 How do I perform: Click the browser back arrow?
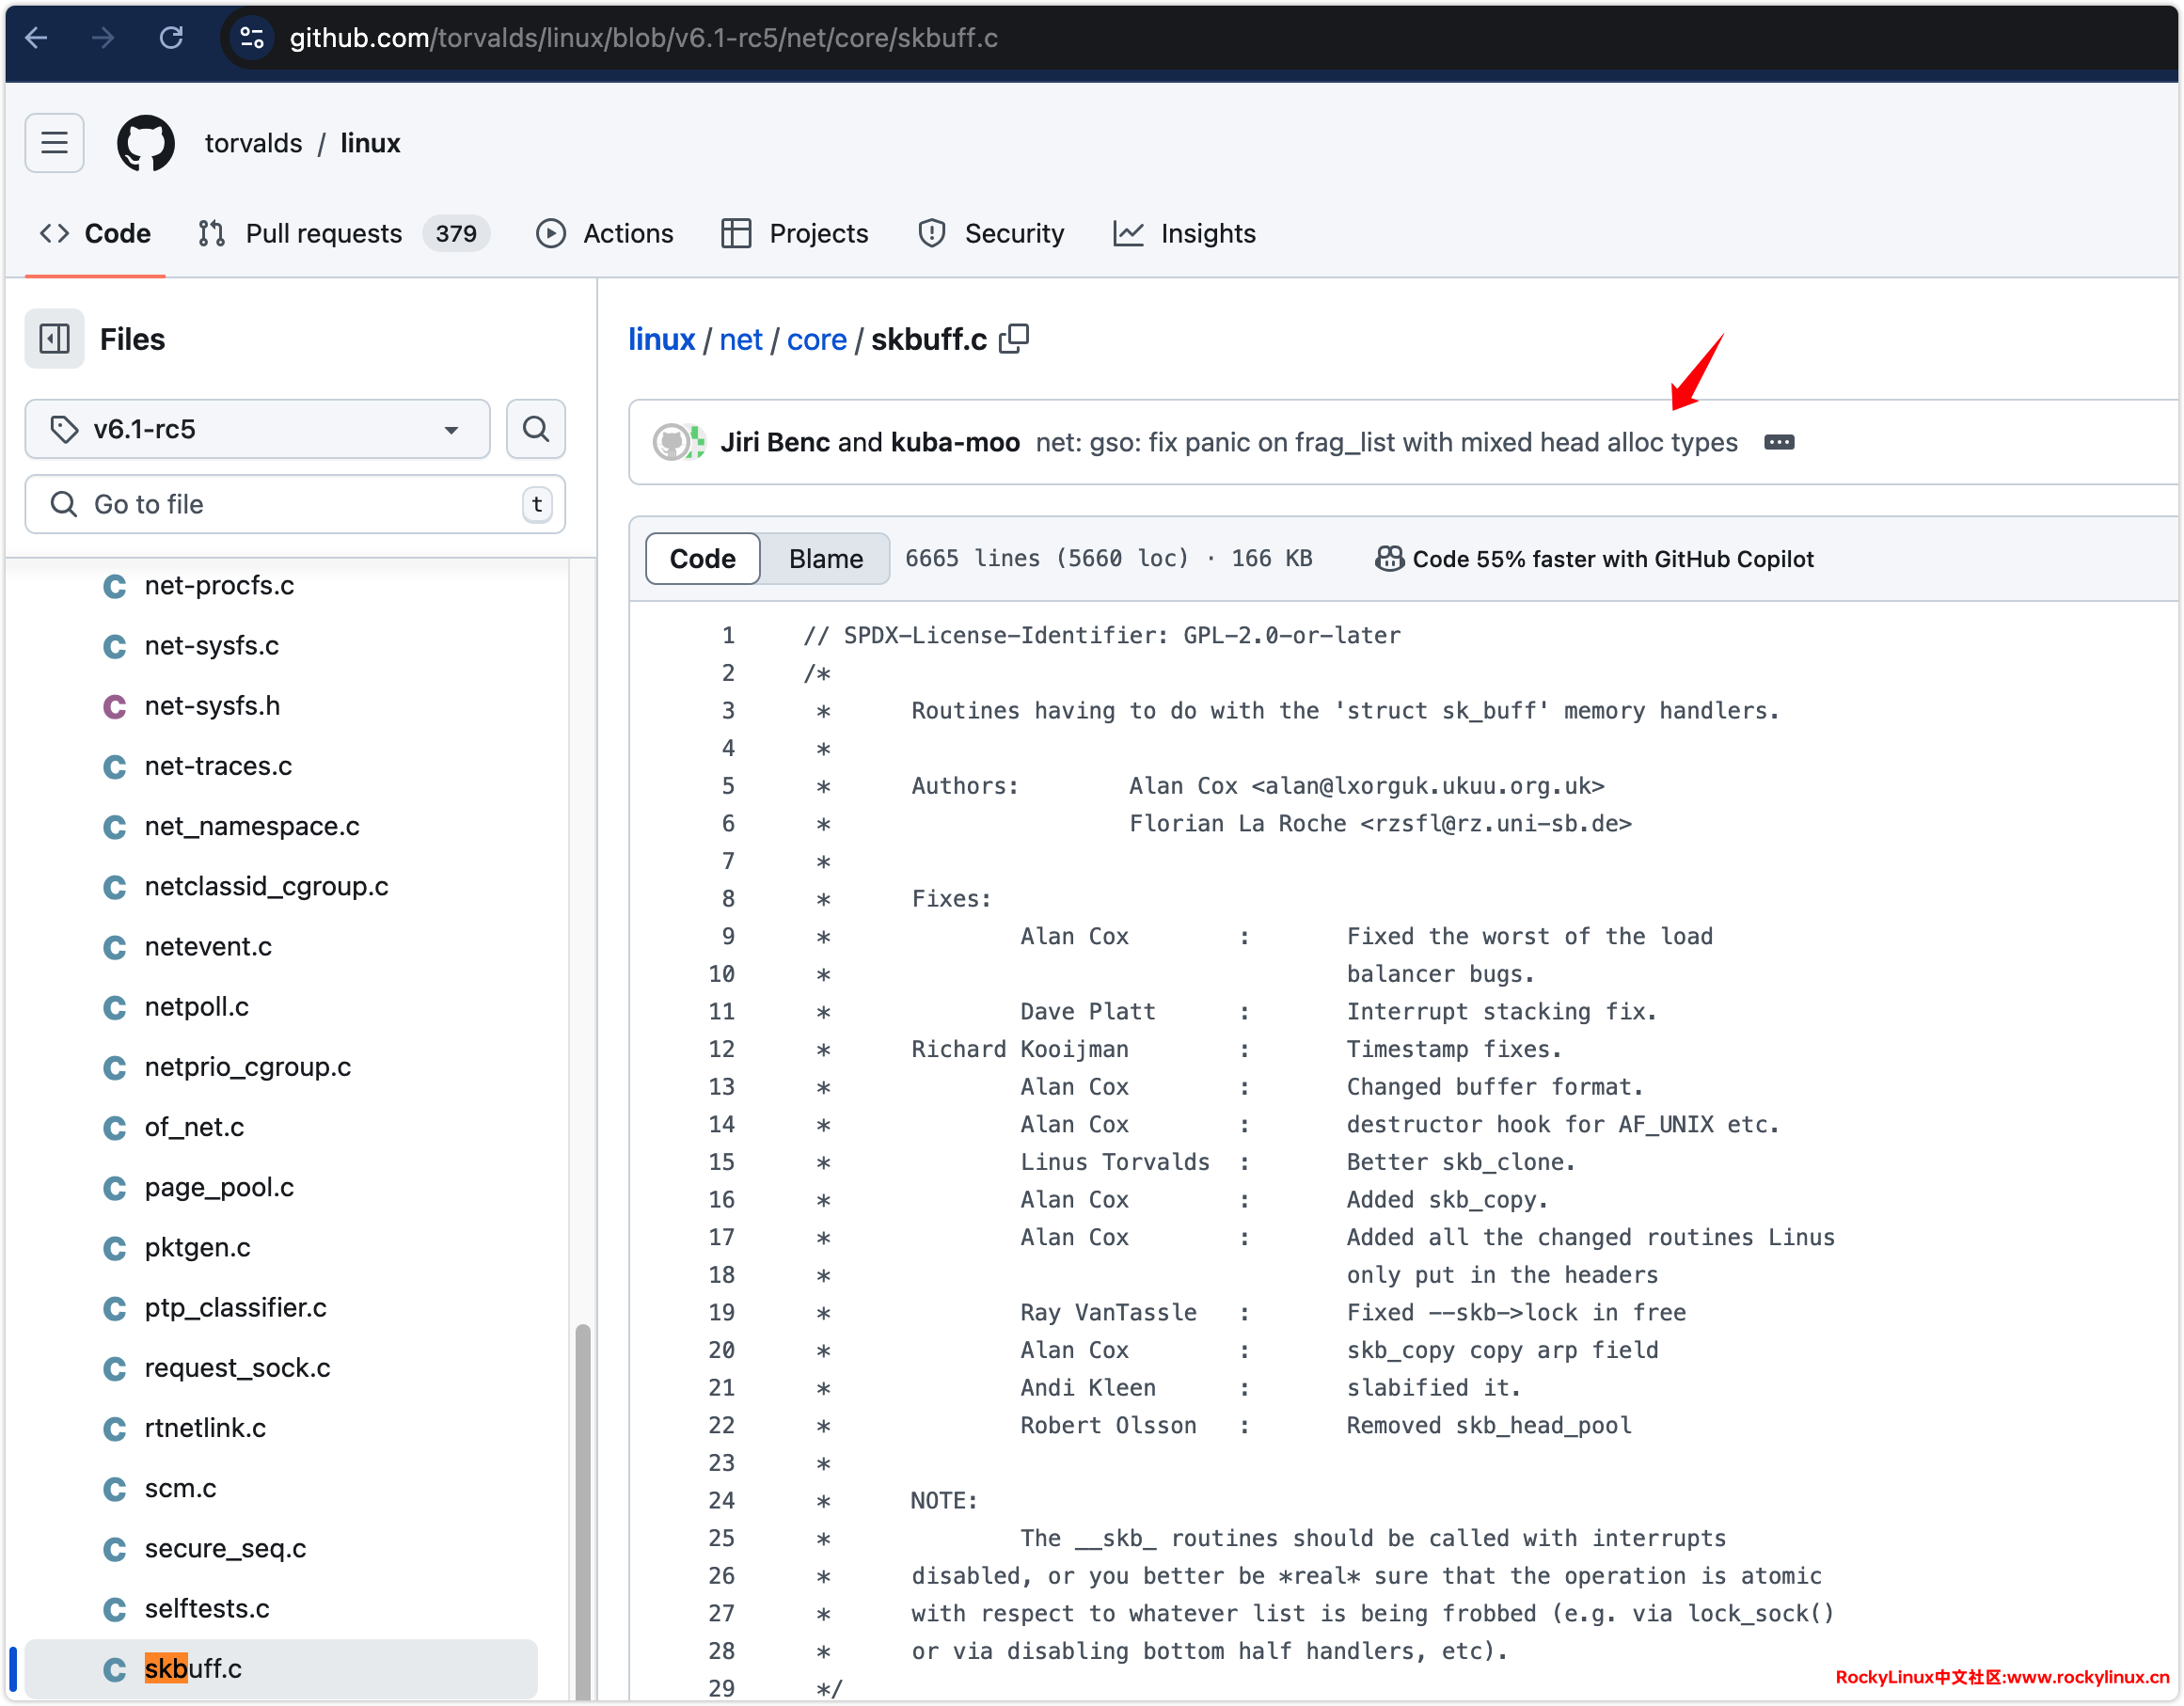point(37,38)
